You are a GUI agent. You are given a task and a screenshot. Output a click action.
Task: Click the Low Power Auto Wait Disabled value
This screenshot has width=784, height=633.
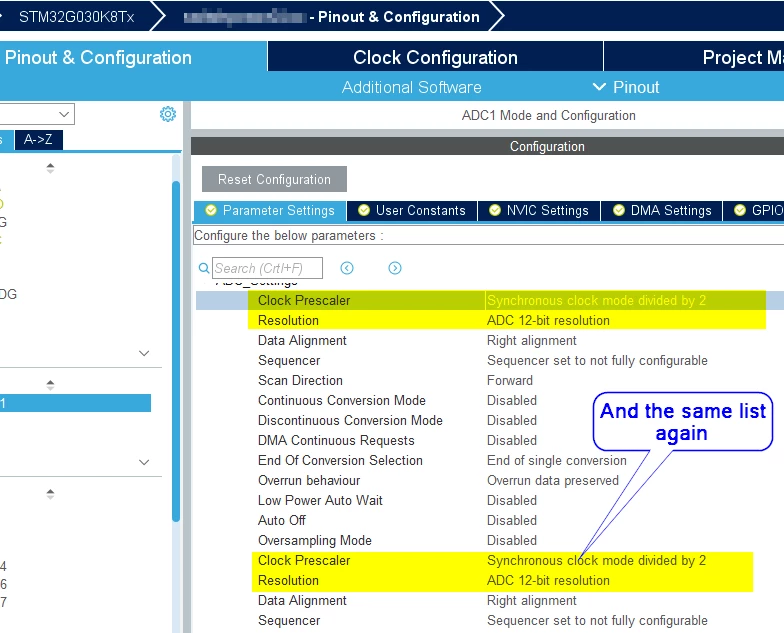point(512,500)
